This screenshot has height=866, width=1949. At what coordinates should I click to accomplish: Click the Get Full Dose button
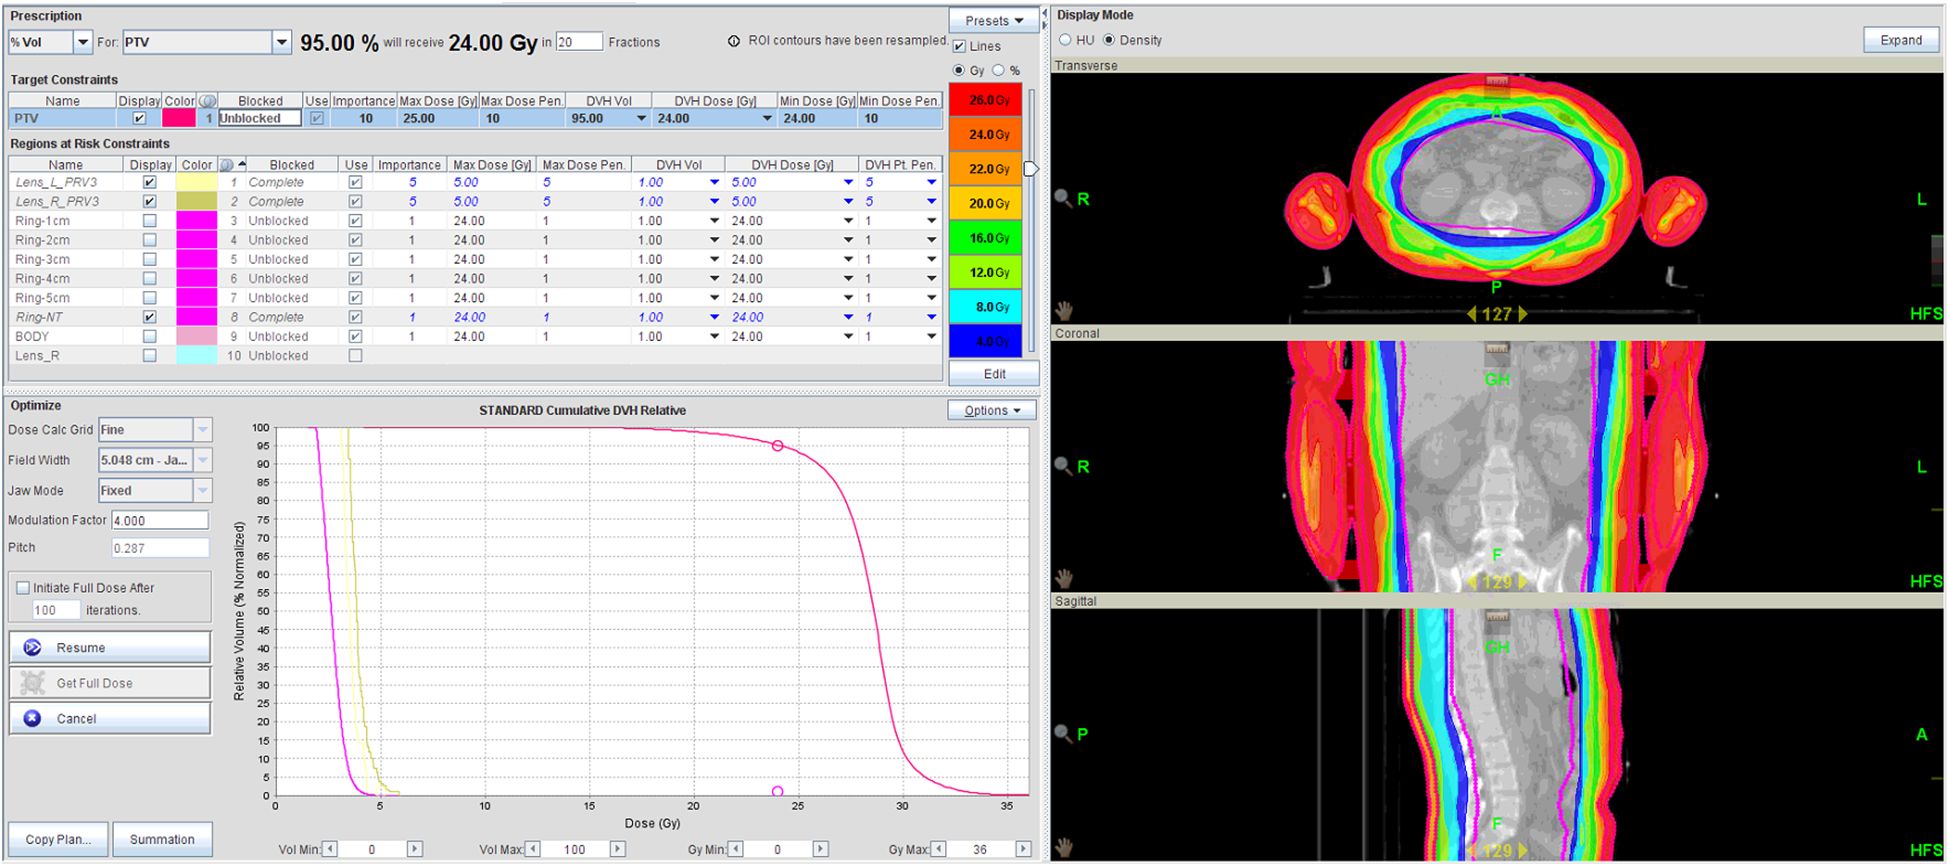point(110,683)
